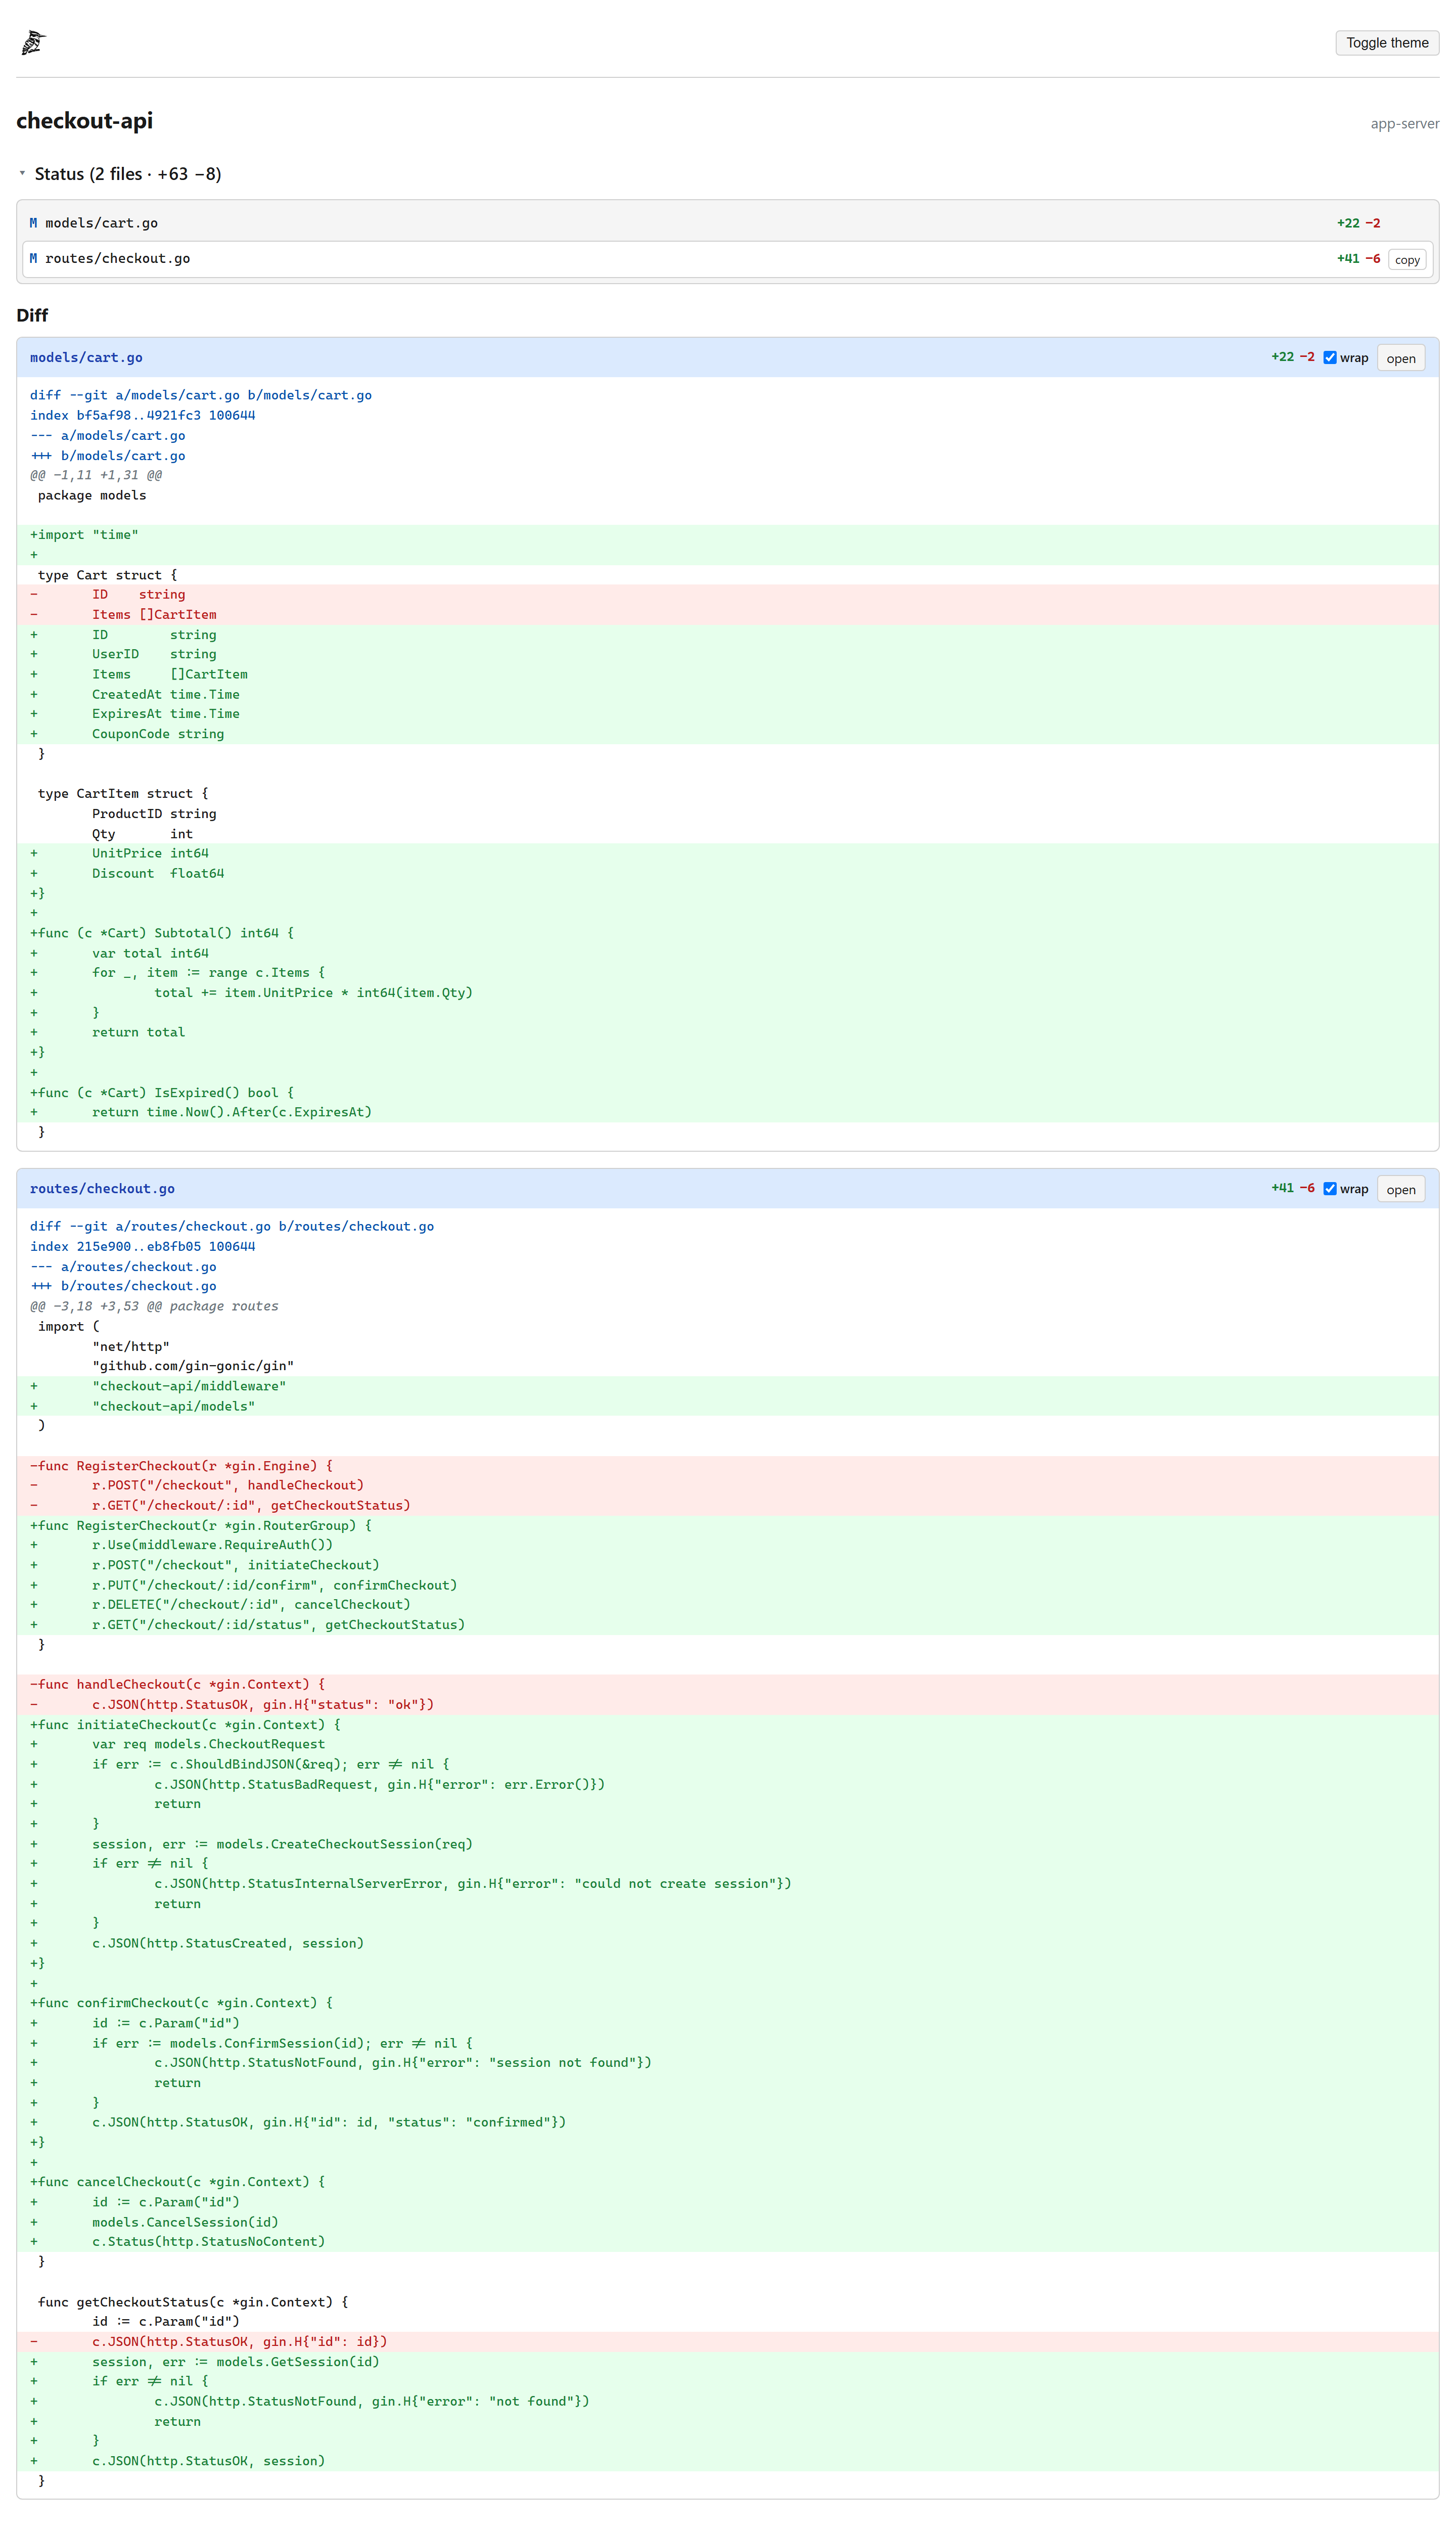Click the added line '+import "time"'
The height and width of the screenshot is (2532, 1456).
[x=727, y=535]
